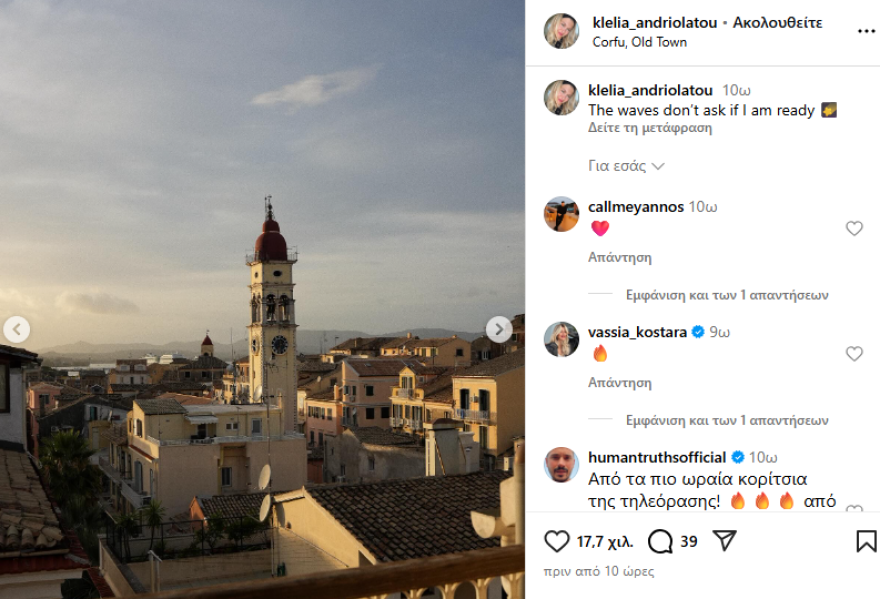Like callmeyannos's comment

click(x=854, y=229)
